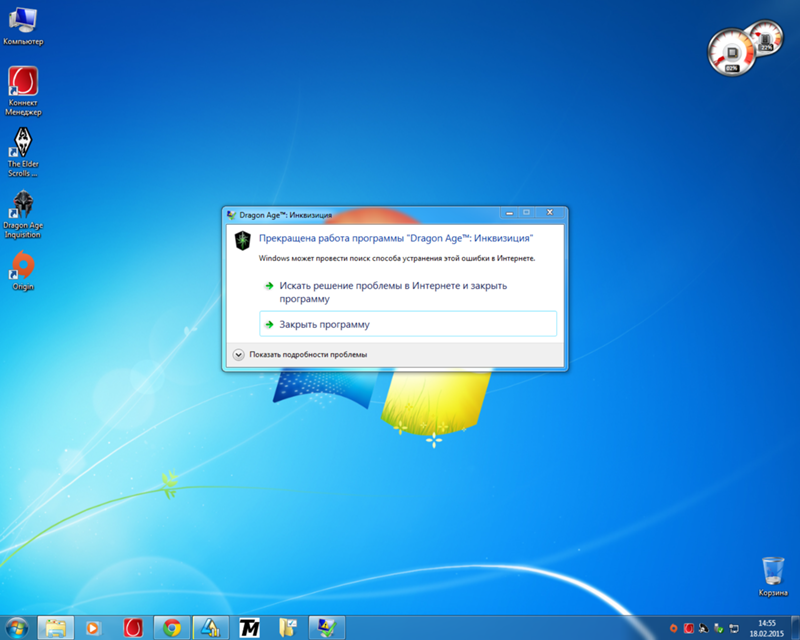Open the Windows Start menu
The image size is (800, 640).
coord(16,628)
